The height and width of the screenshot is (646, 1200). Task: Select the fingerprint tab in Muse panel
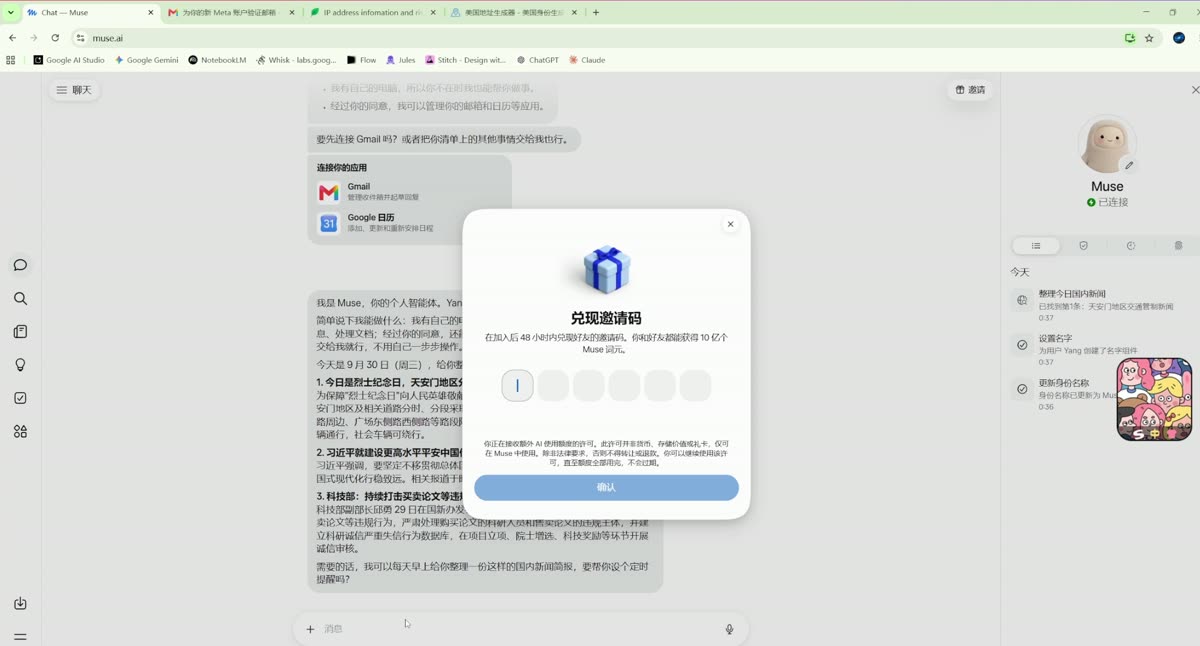pyautogui.click(x=1178, y=245)
